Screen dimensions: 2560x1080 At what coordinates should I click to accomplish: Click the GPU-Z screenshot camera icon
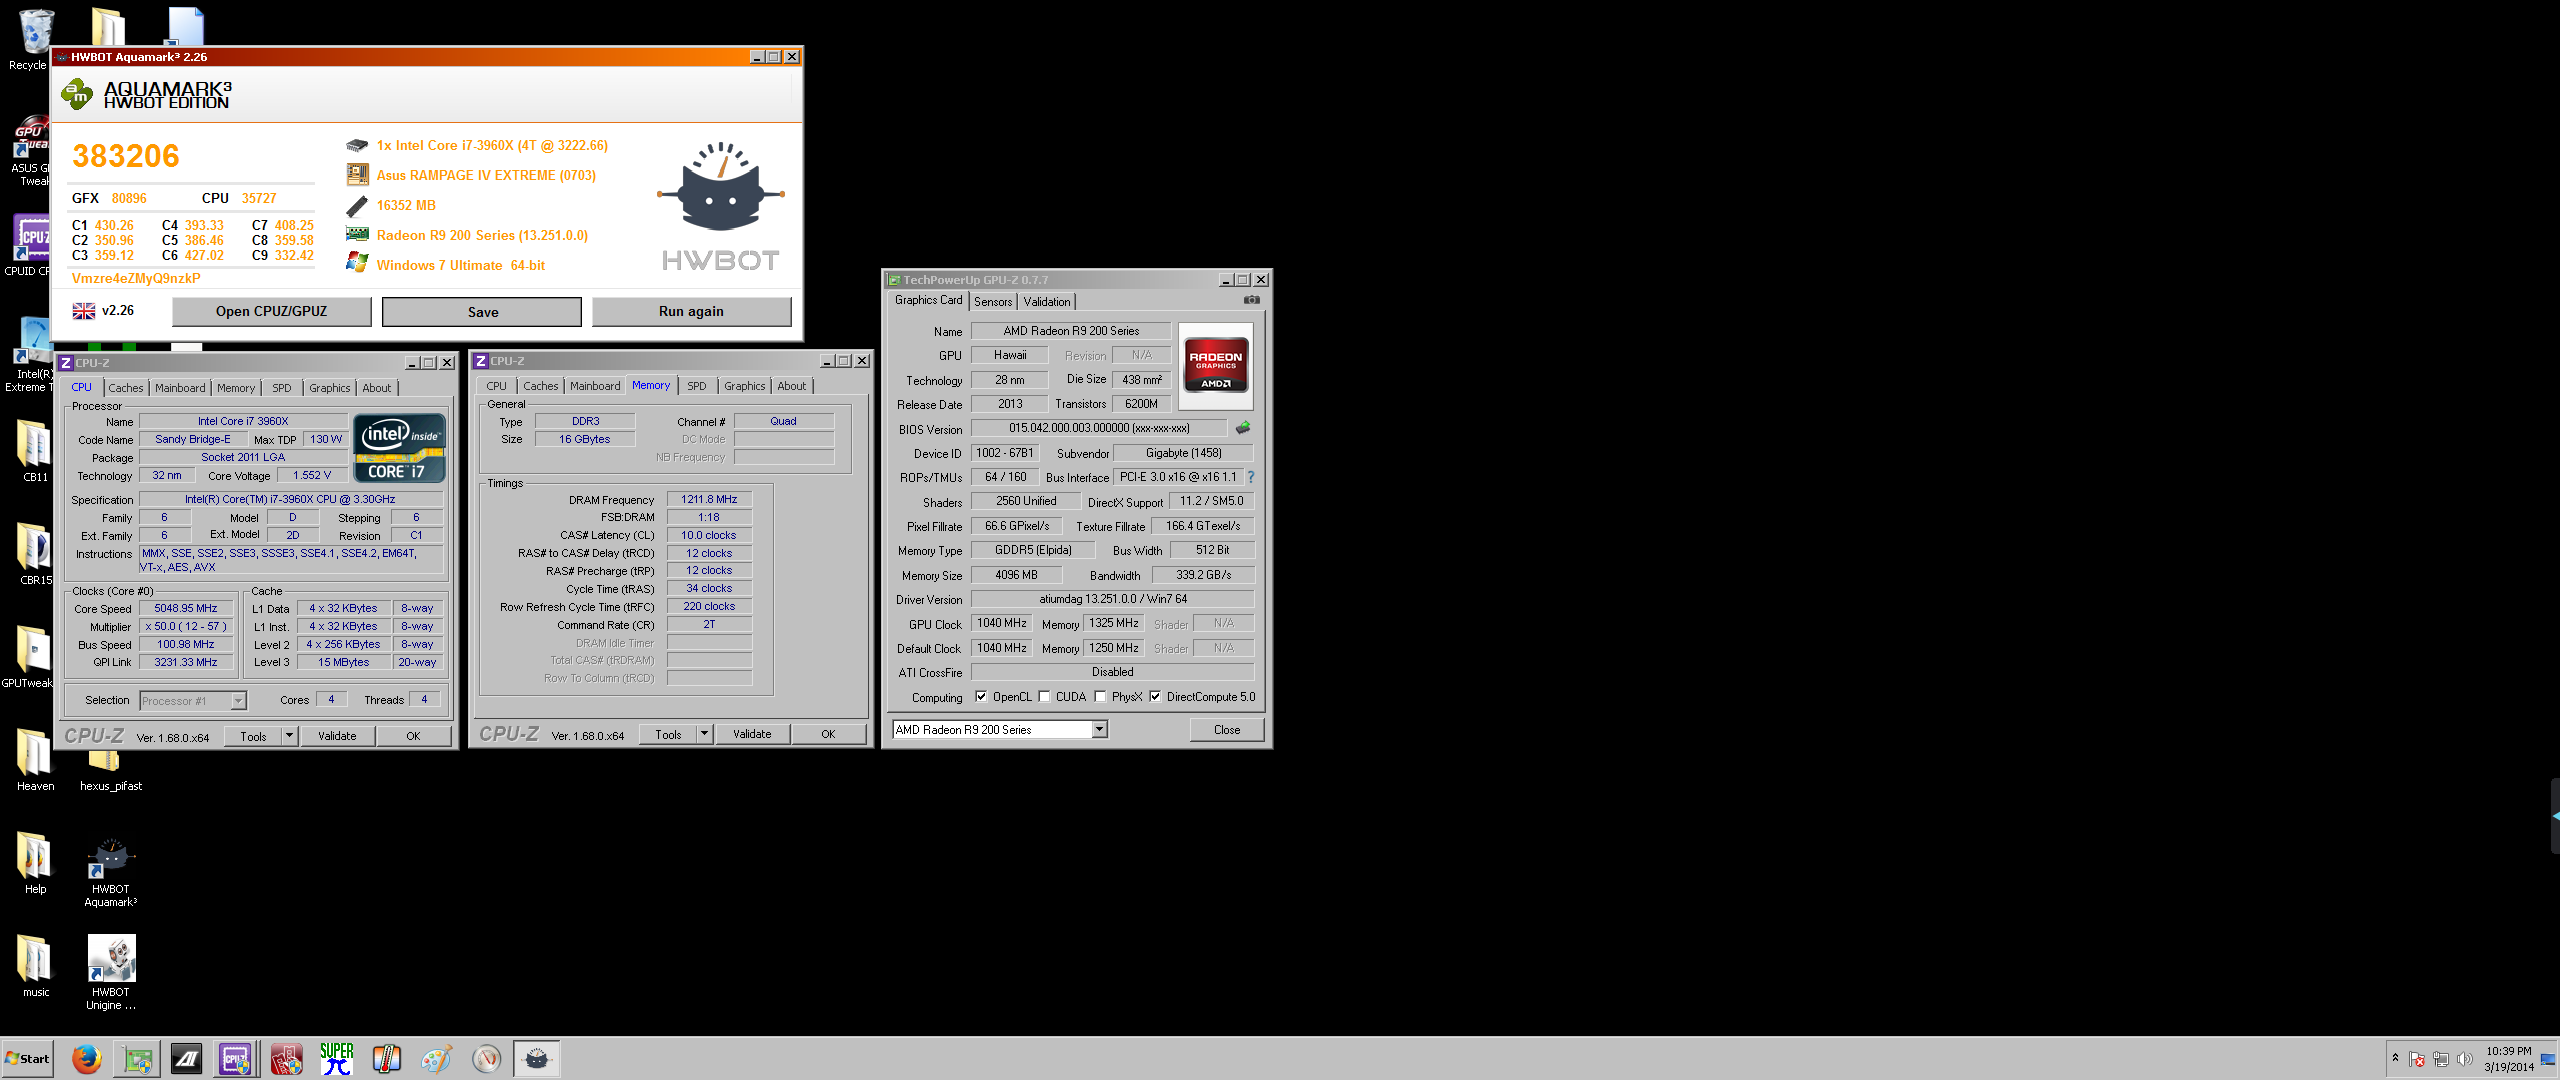[1251, 300]
